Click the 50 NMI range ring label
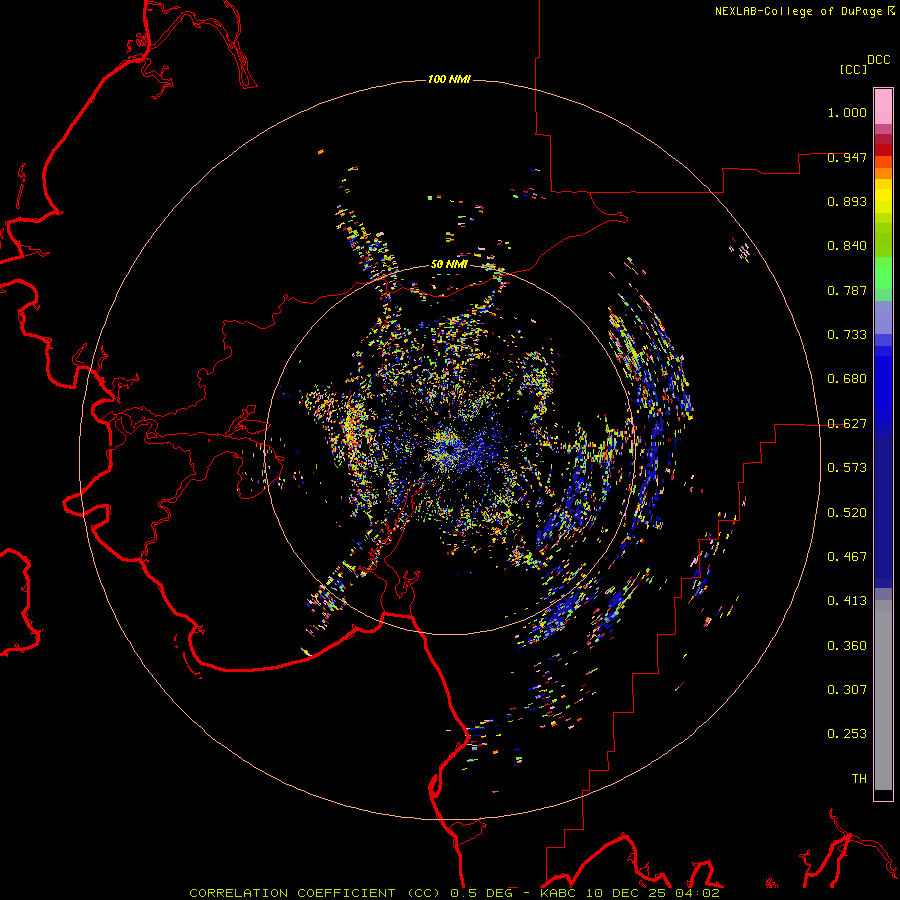The image size is (900, 900). pos(449,264)
